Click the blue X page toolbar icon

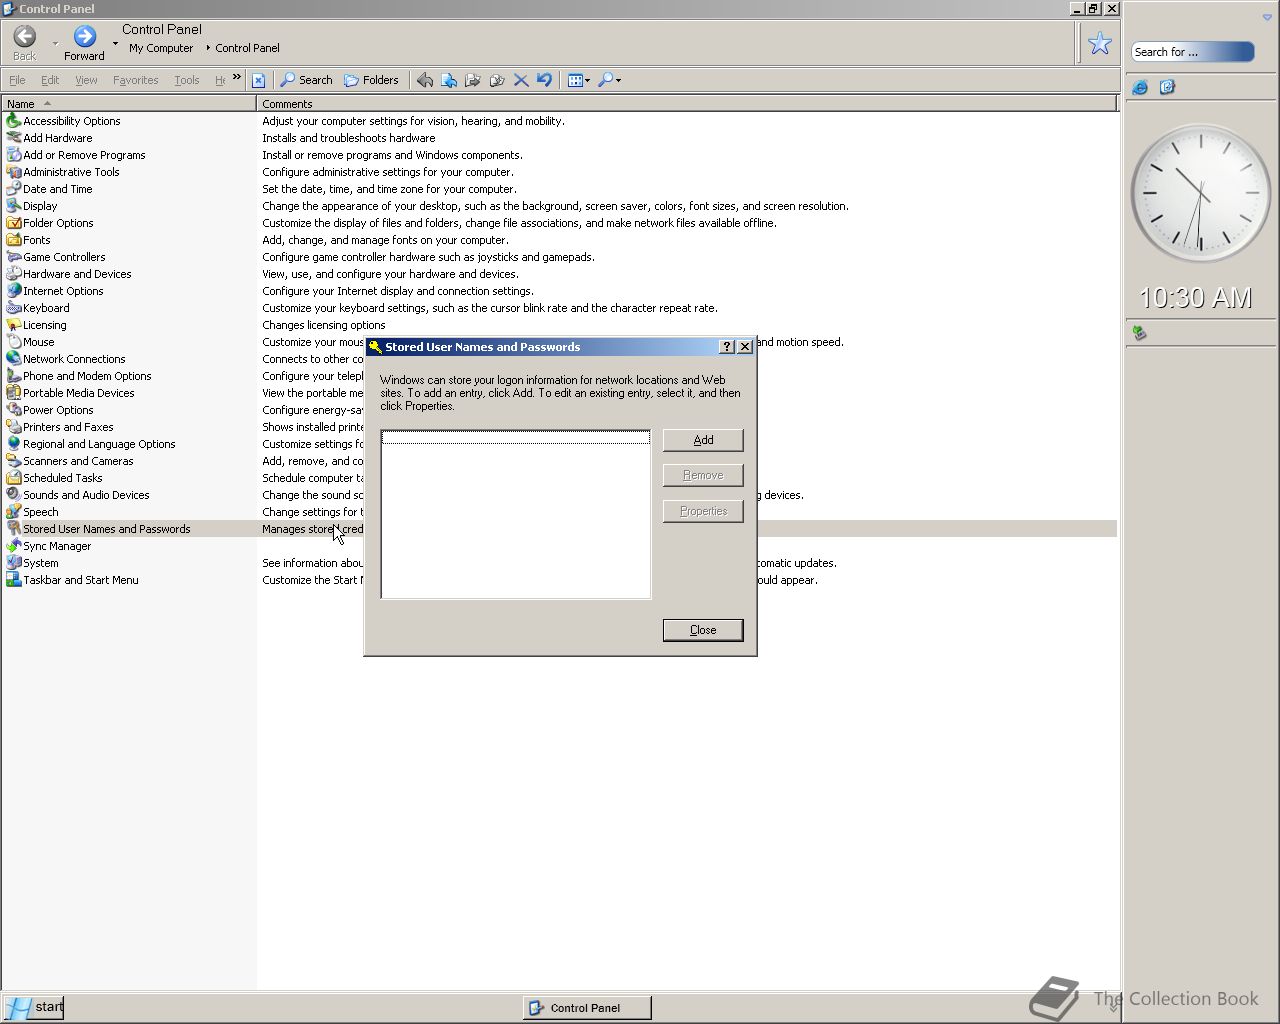click(258, 80)
